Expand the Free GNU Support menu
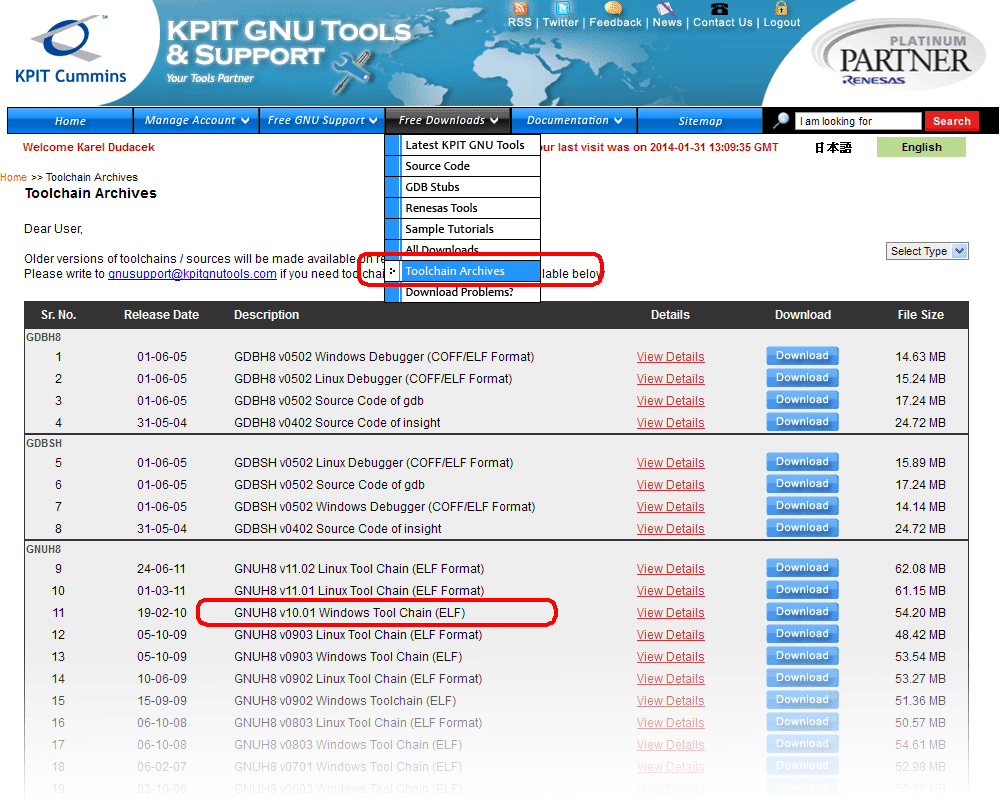This screenshot has width=1005, height=800. pyautogui.click(x=322, y=121)
